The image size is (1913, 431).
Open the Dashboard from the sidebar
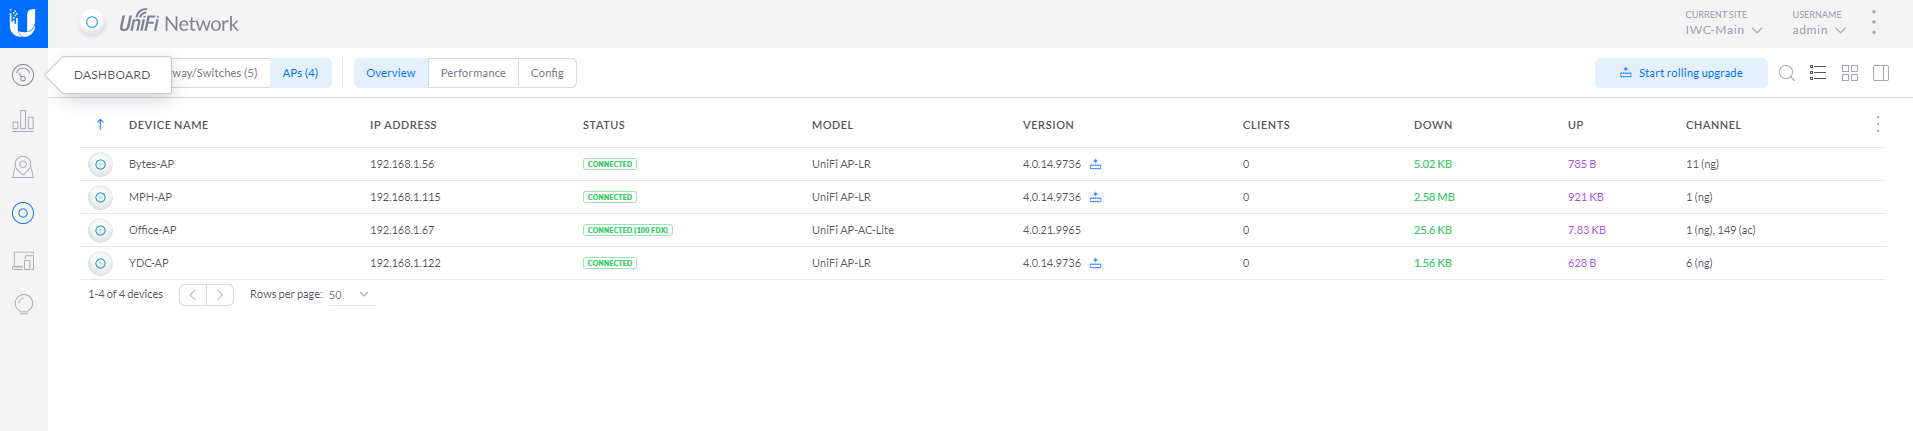[23, 75]
